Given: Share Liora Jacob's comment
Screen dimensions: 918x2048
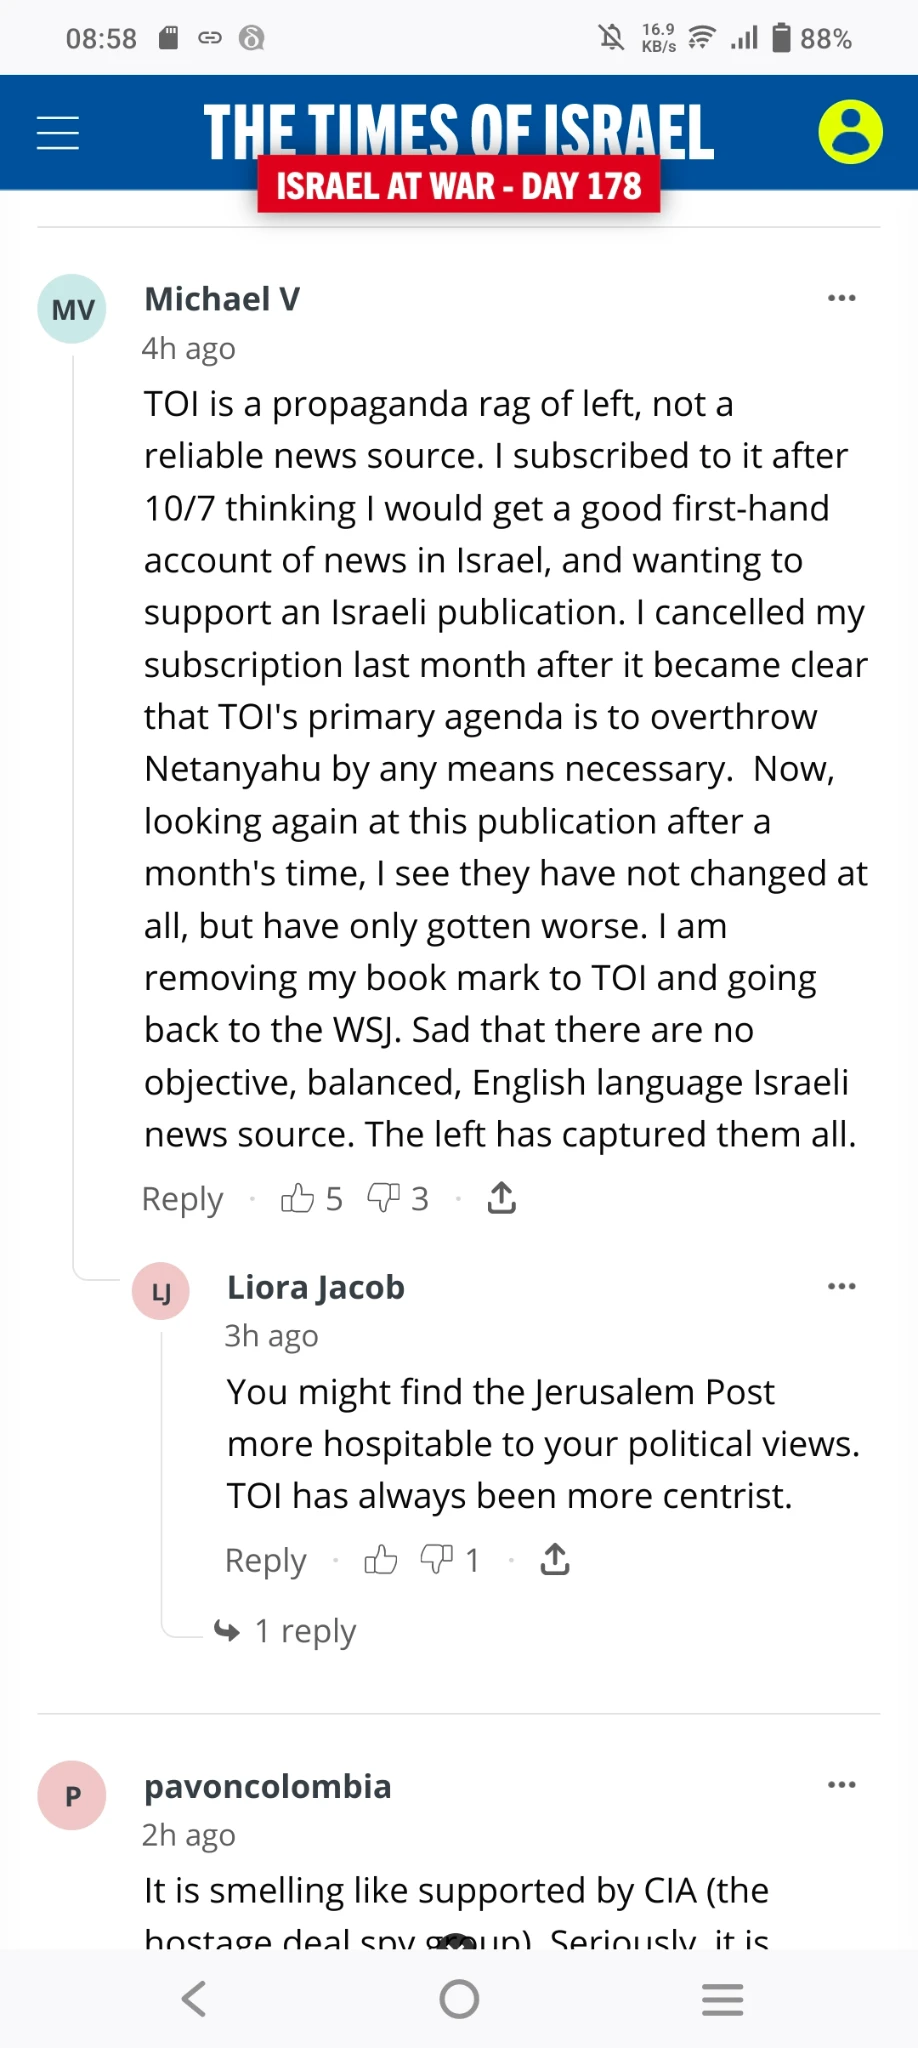Looking at the screenshot, I should pos(555,1560).
